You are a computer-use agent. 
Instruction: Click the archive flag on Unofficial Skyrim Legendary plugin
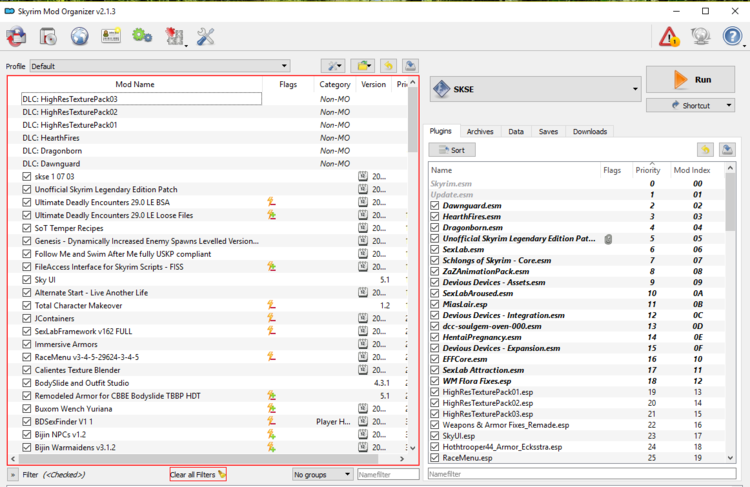coord(608,239)
